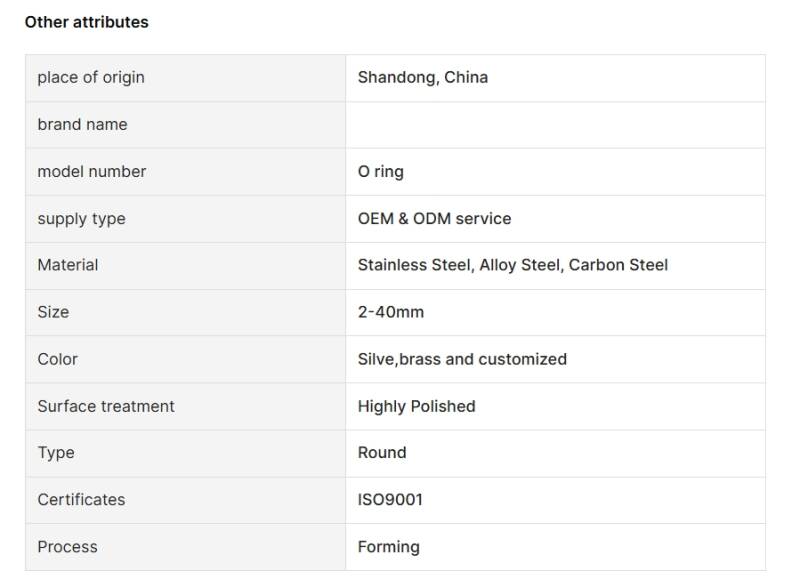800x587 pixels.
Task: Click the "Forming" process value
Action: (389, 547)
